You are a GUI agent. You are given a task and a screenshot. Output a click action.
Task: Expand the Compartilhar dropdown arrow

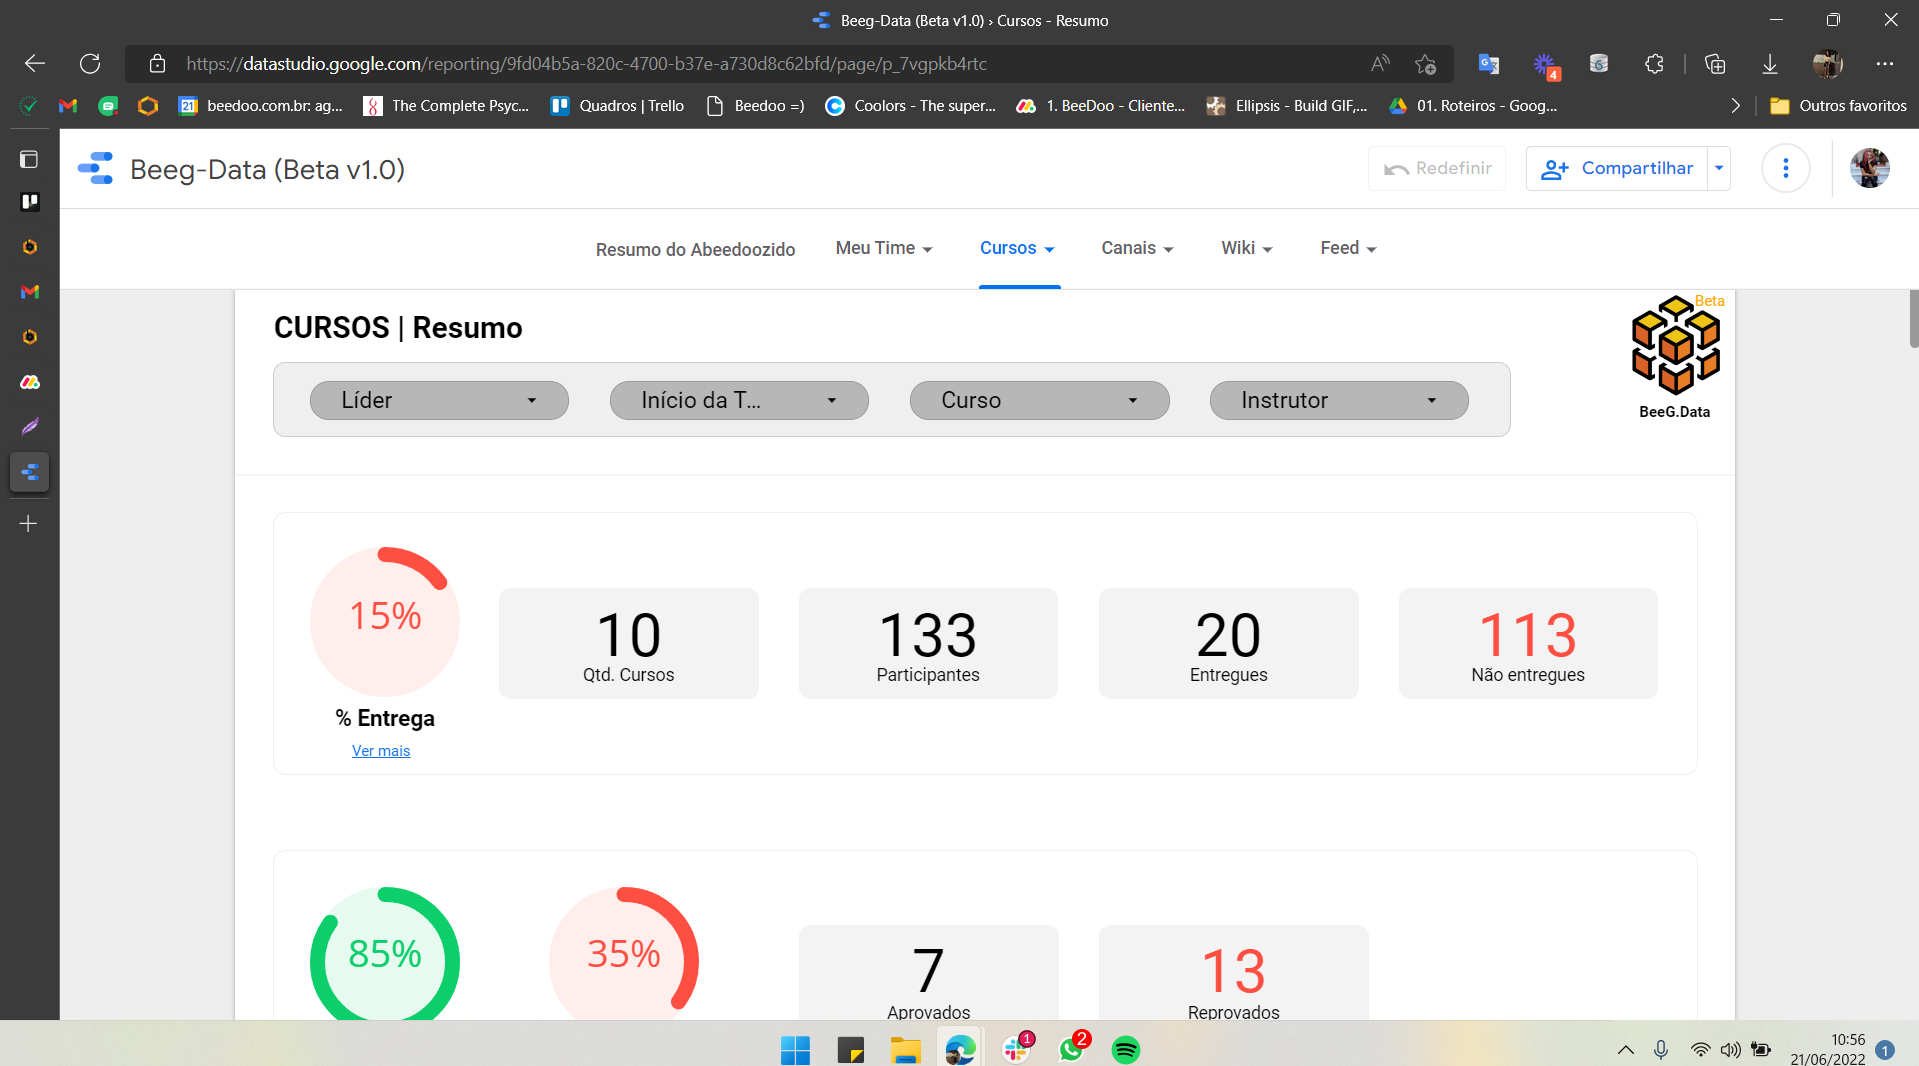(x=1719, y=169)
